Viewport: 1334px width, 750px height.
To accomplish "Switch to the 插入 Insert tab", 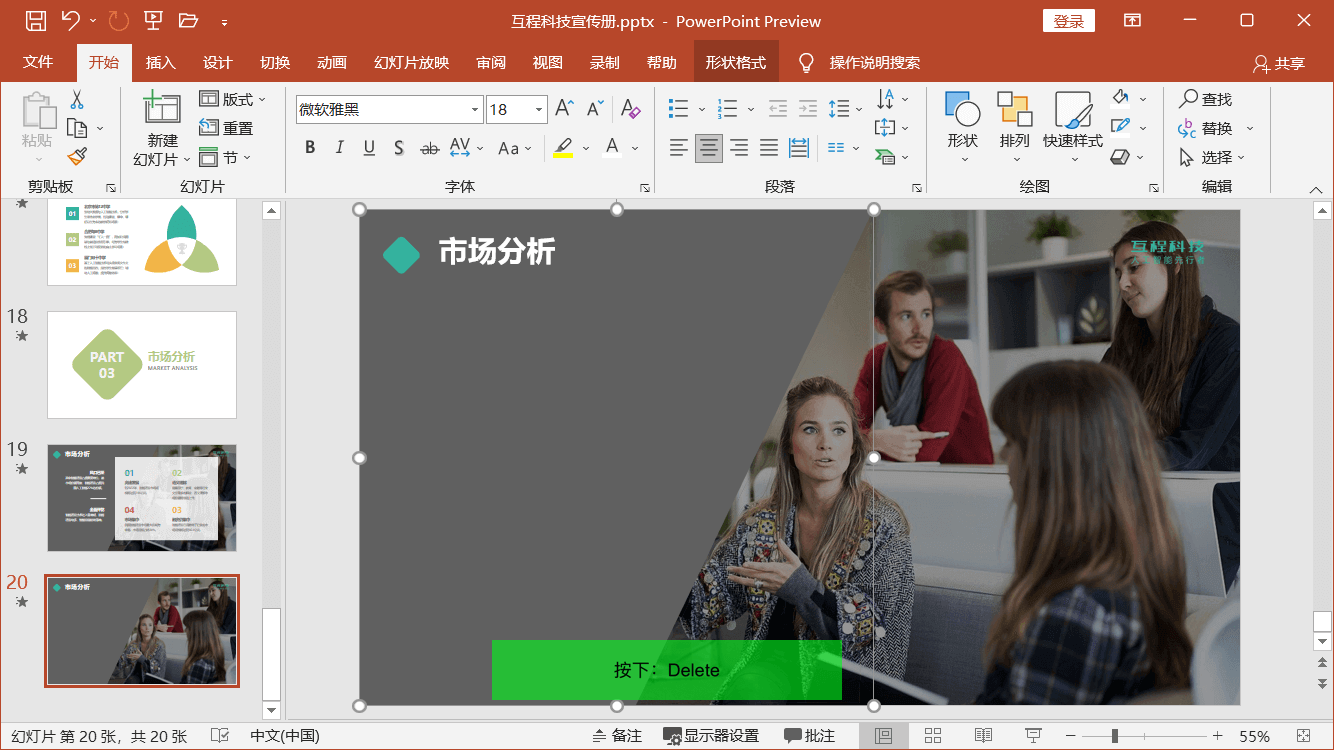I will 160,62.
